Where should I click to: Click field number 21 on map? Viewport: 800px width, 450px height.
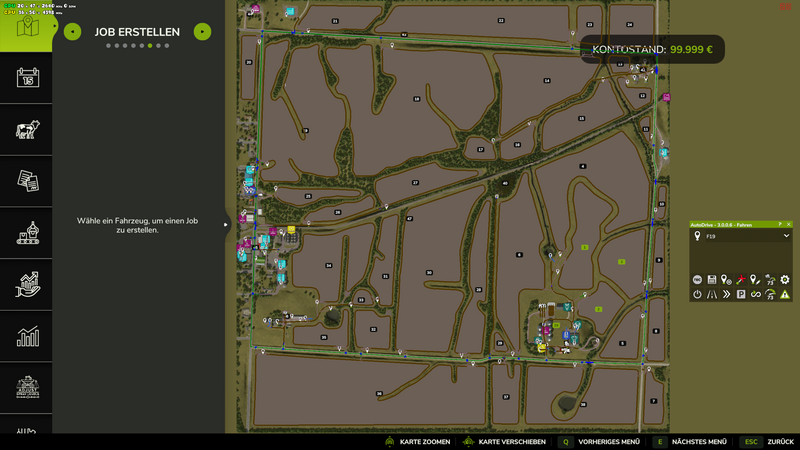click(x=335, y=21)
